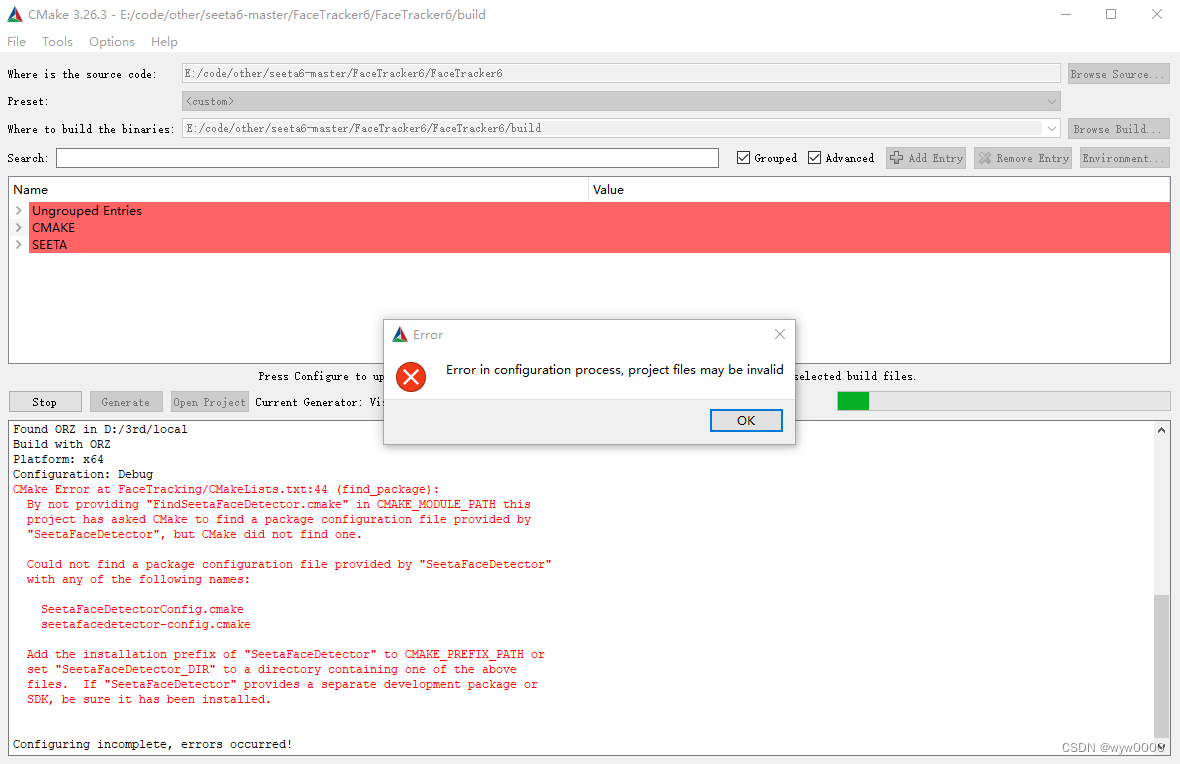The image size is (1180, 764).
Task: Open the Tools menu
Action: coord(57,41)
